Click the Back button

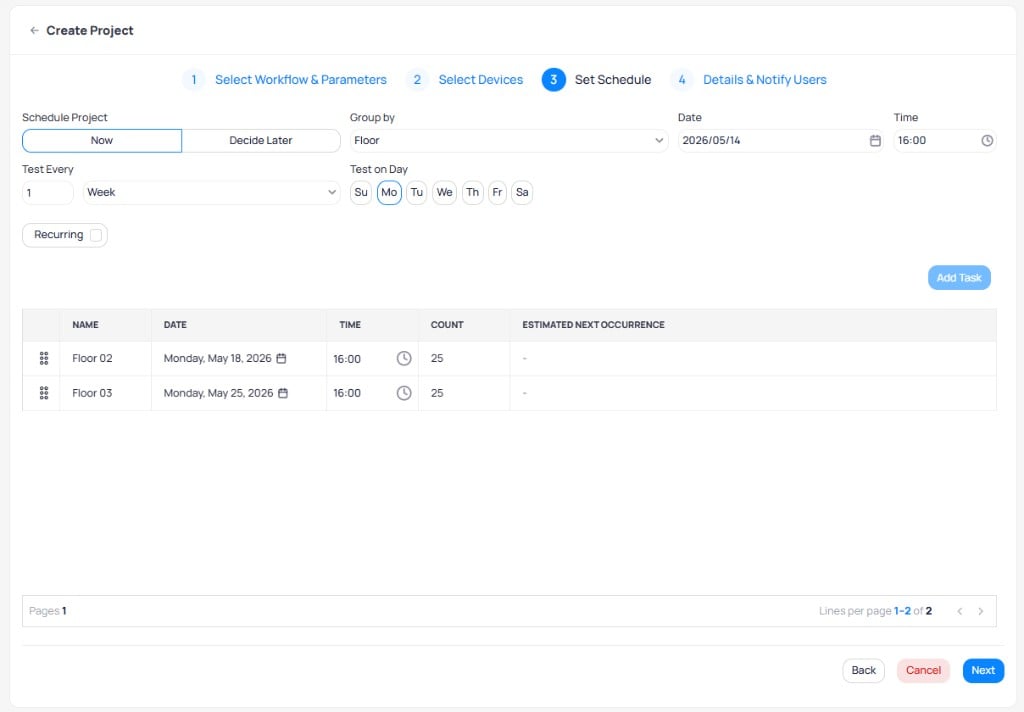(863, 671)
